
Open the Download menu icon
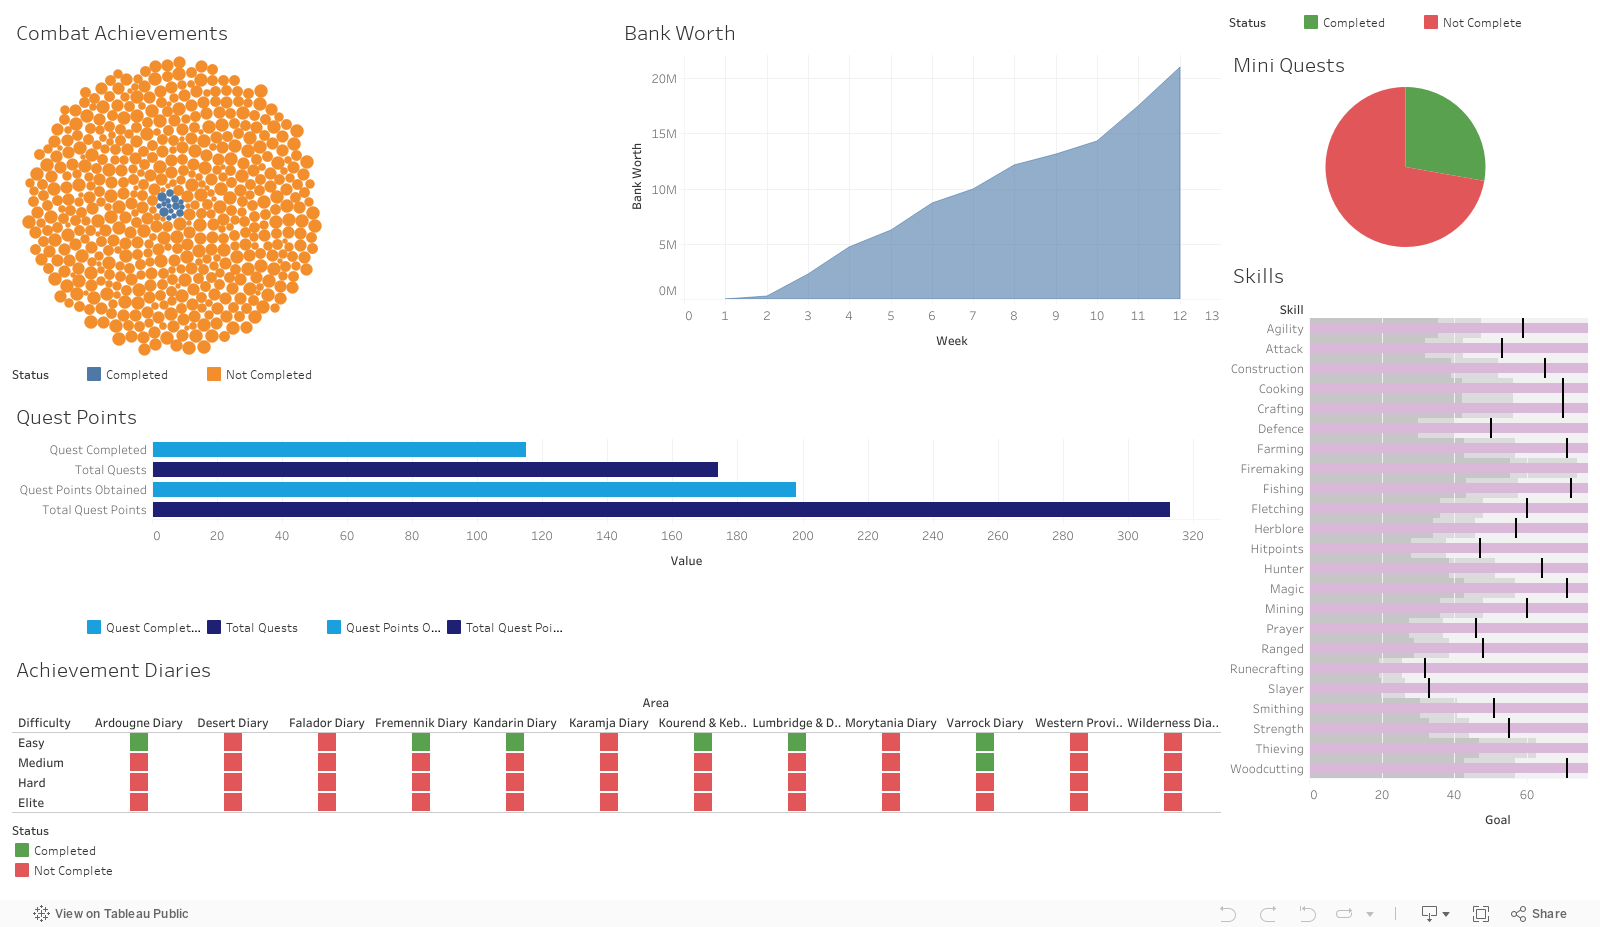1435,914
